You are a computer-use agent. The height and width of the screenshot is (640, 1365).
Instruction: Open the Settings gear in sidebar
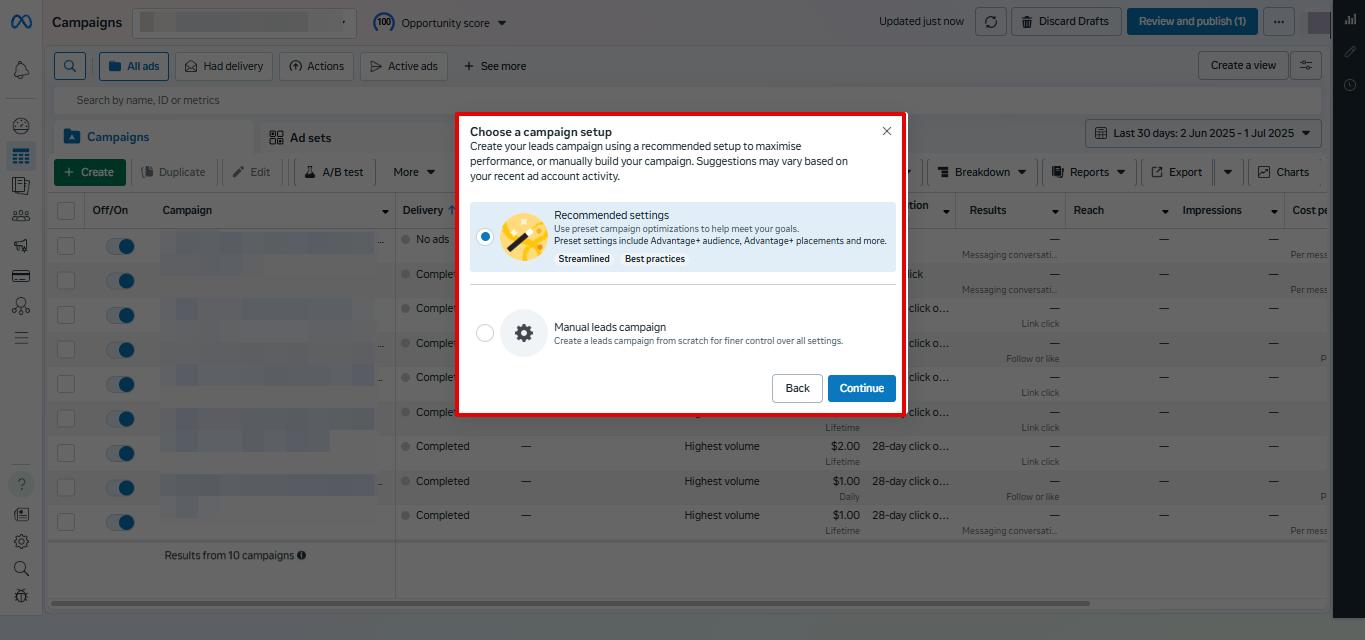(x=21, y=541)
